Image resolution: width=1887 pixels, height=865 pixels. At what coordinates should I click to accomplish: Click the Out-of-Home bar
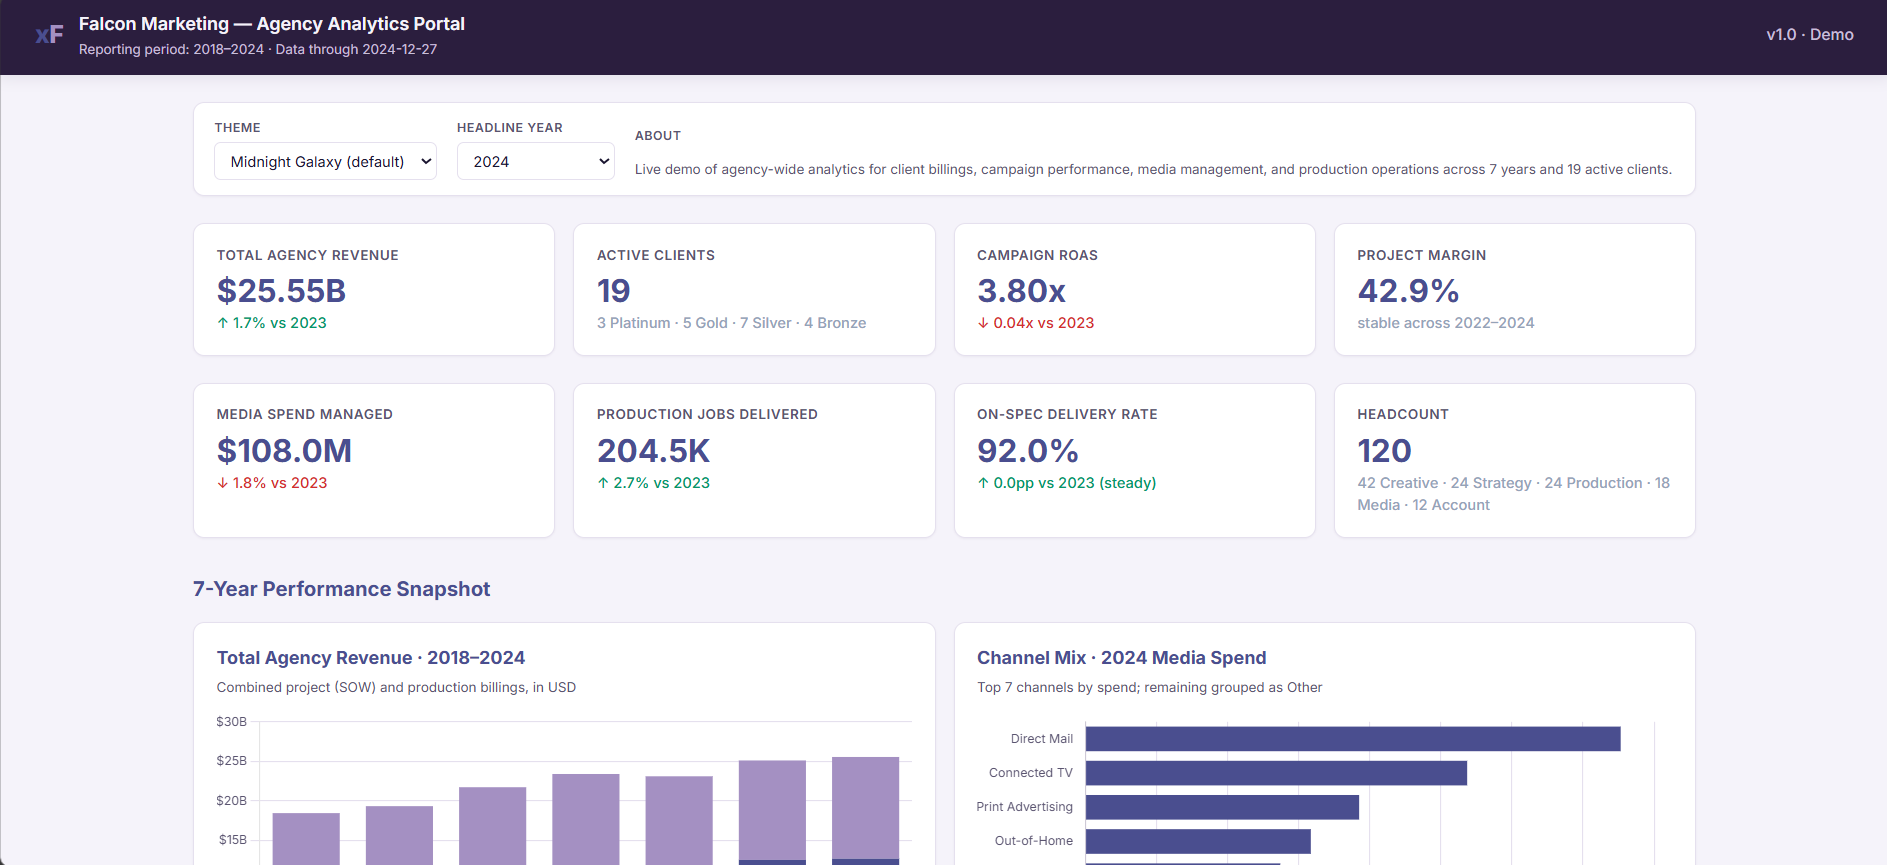(1198, 841)
